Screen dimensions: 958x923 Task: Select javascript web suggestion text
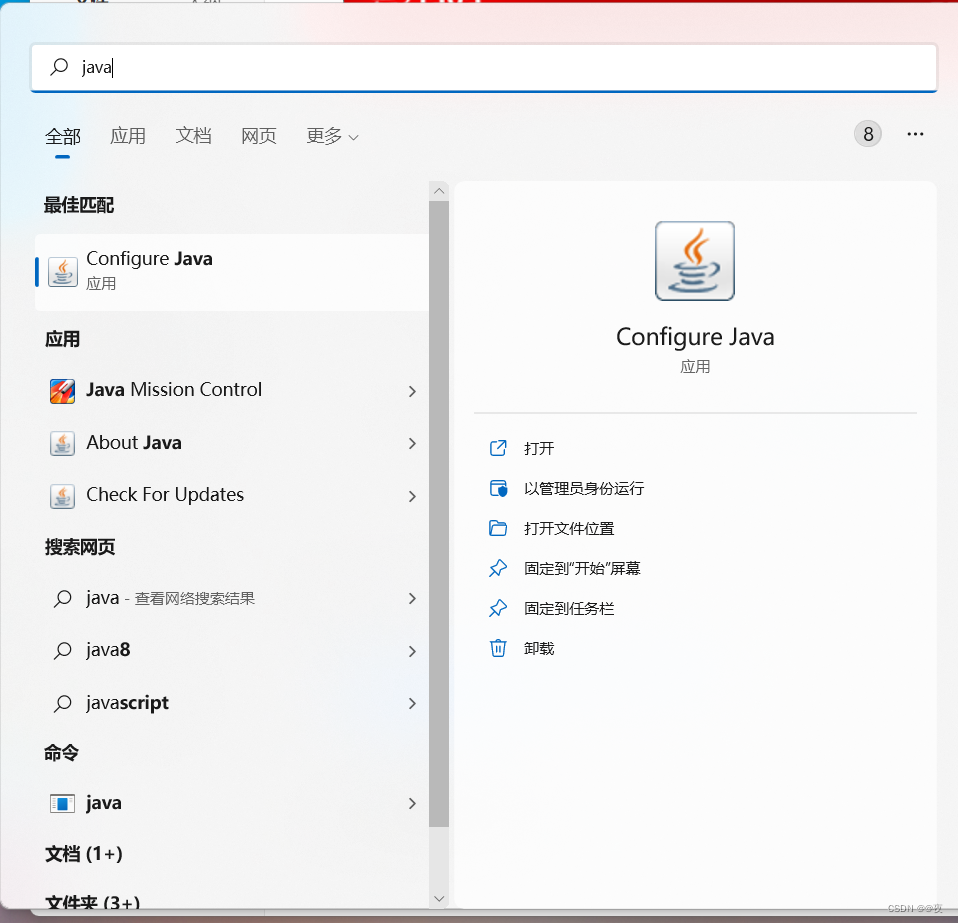(x=127, y=703)
